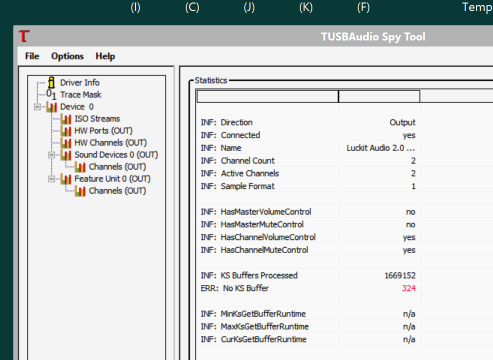The width and height of the screenshot is (493, 360).
Task: Click the Output value
Action: (x=402, y=122)
